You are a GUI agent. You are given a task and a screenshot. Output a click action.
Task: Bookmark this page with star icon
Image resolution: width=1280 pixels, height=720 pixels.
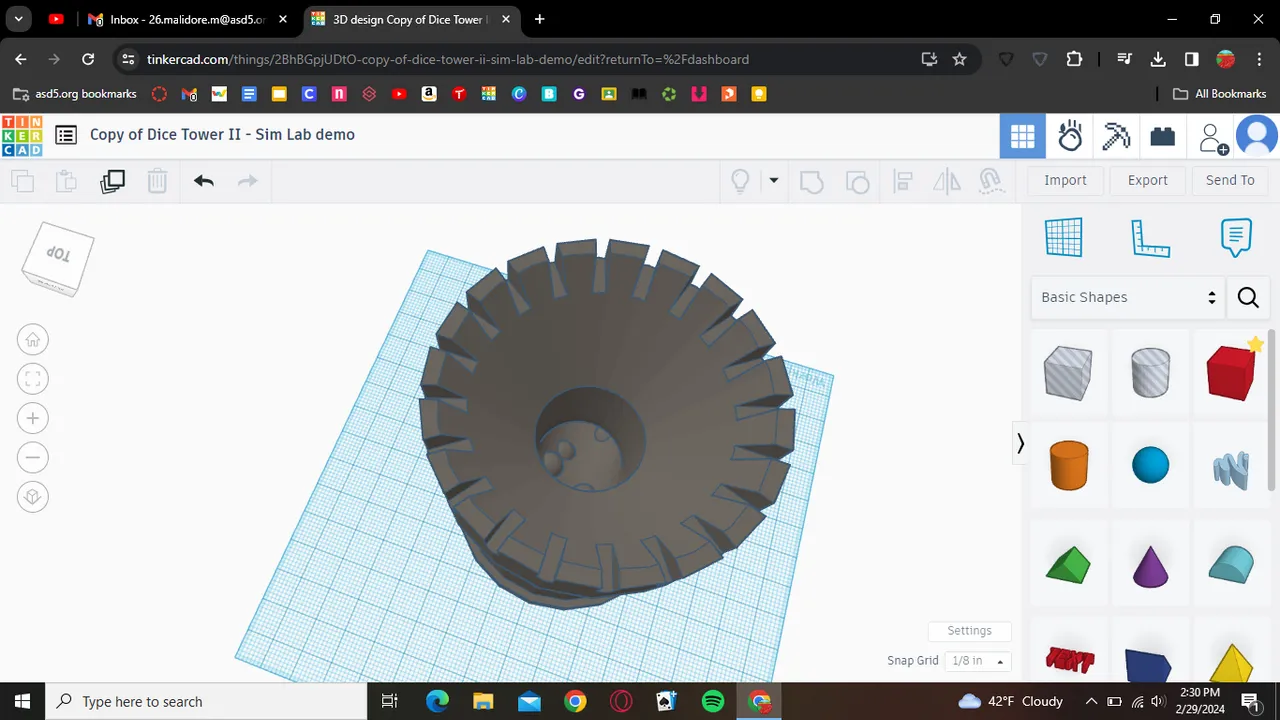coord(960,59)
